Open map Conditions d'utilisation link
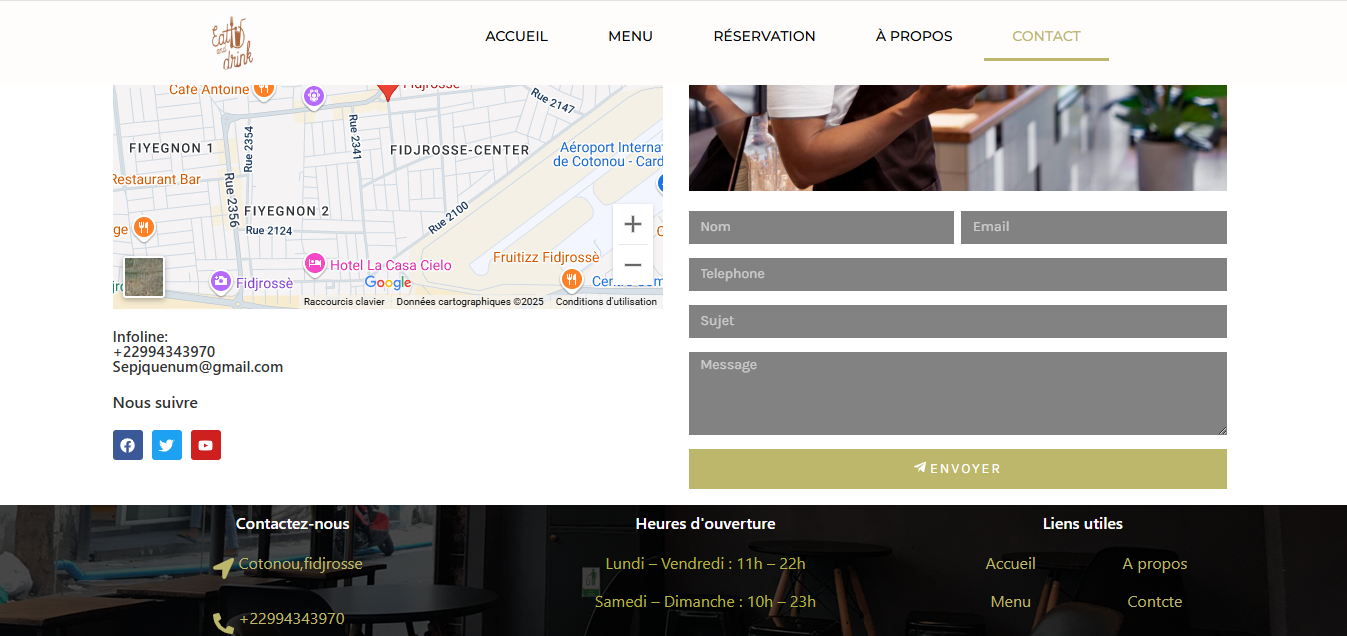 (607, 302)
